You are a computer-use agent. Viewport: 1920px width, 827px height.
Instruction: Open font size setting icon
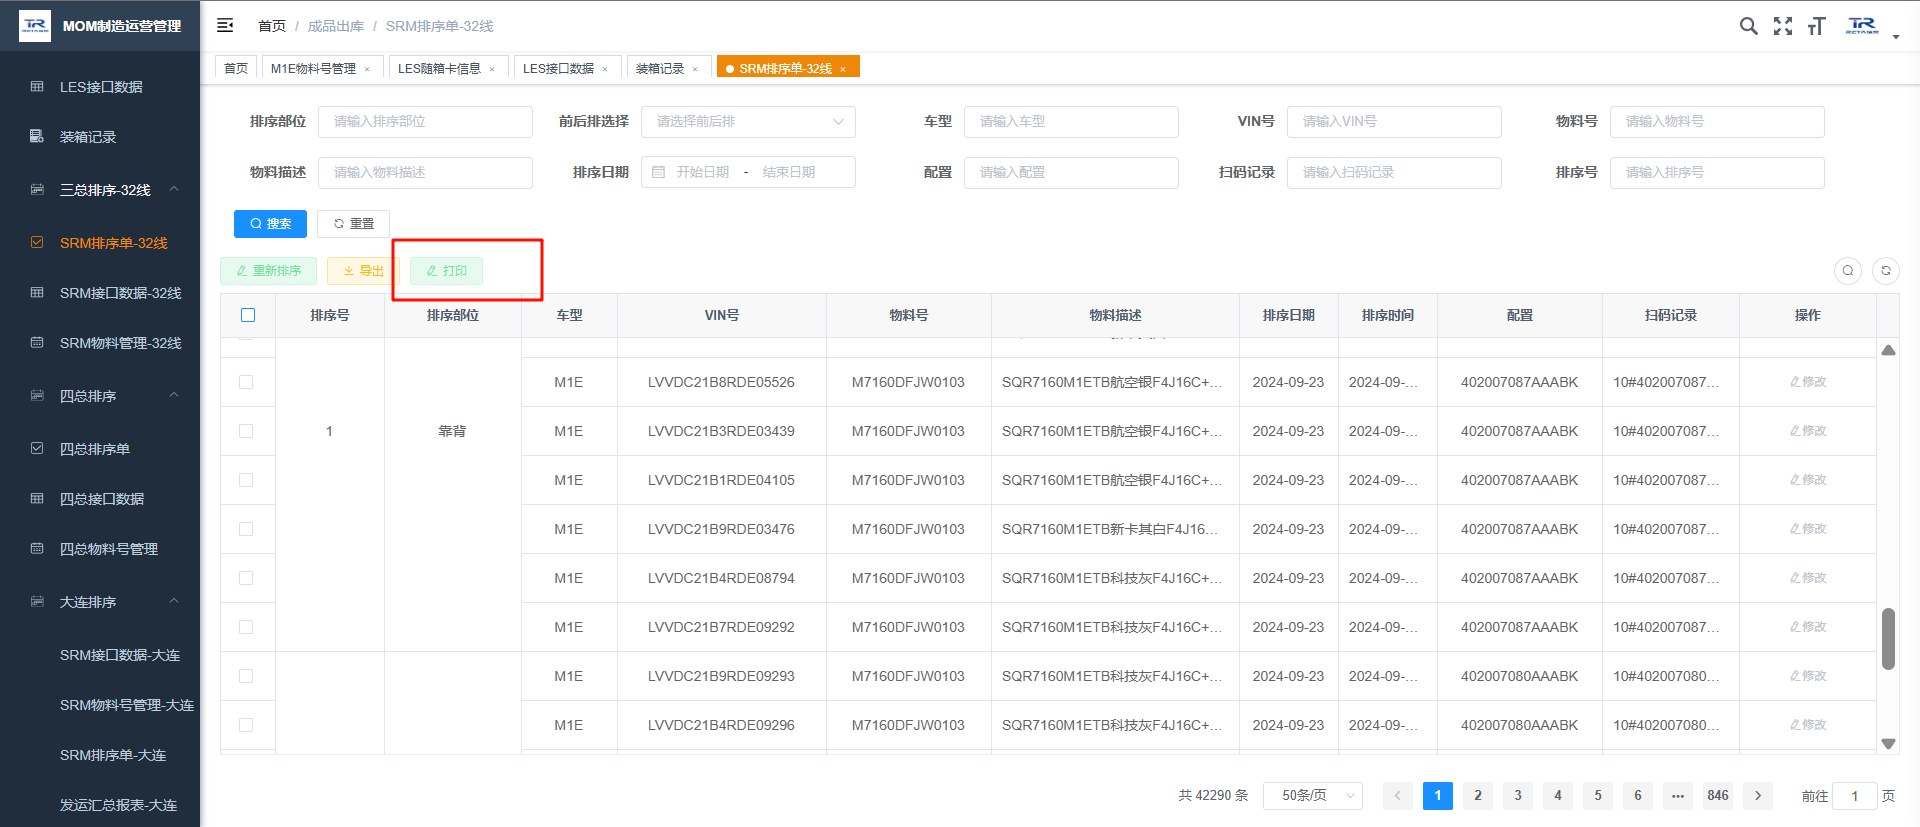[1817, 26]
